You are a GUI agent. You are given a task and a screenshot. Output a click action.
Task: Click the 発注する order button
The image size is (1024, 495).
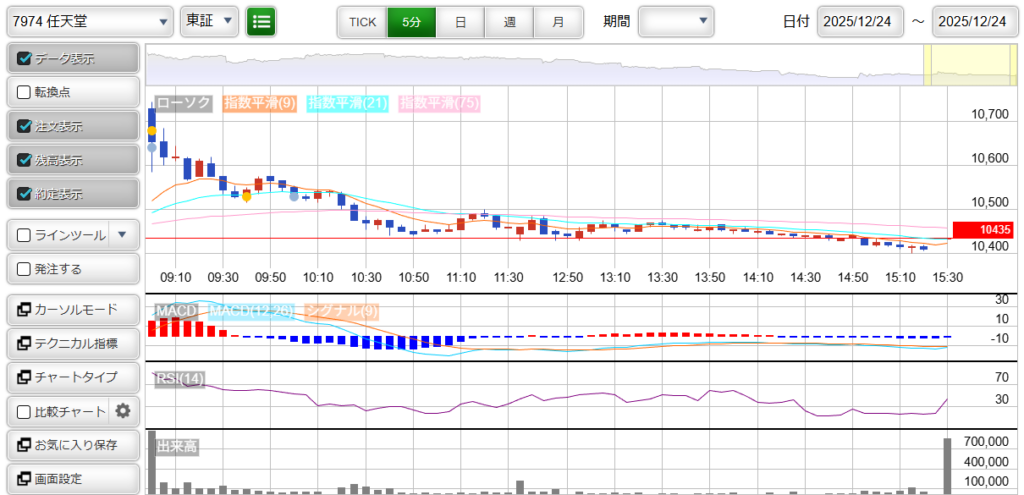(73, 269)
